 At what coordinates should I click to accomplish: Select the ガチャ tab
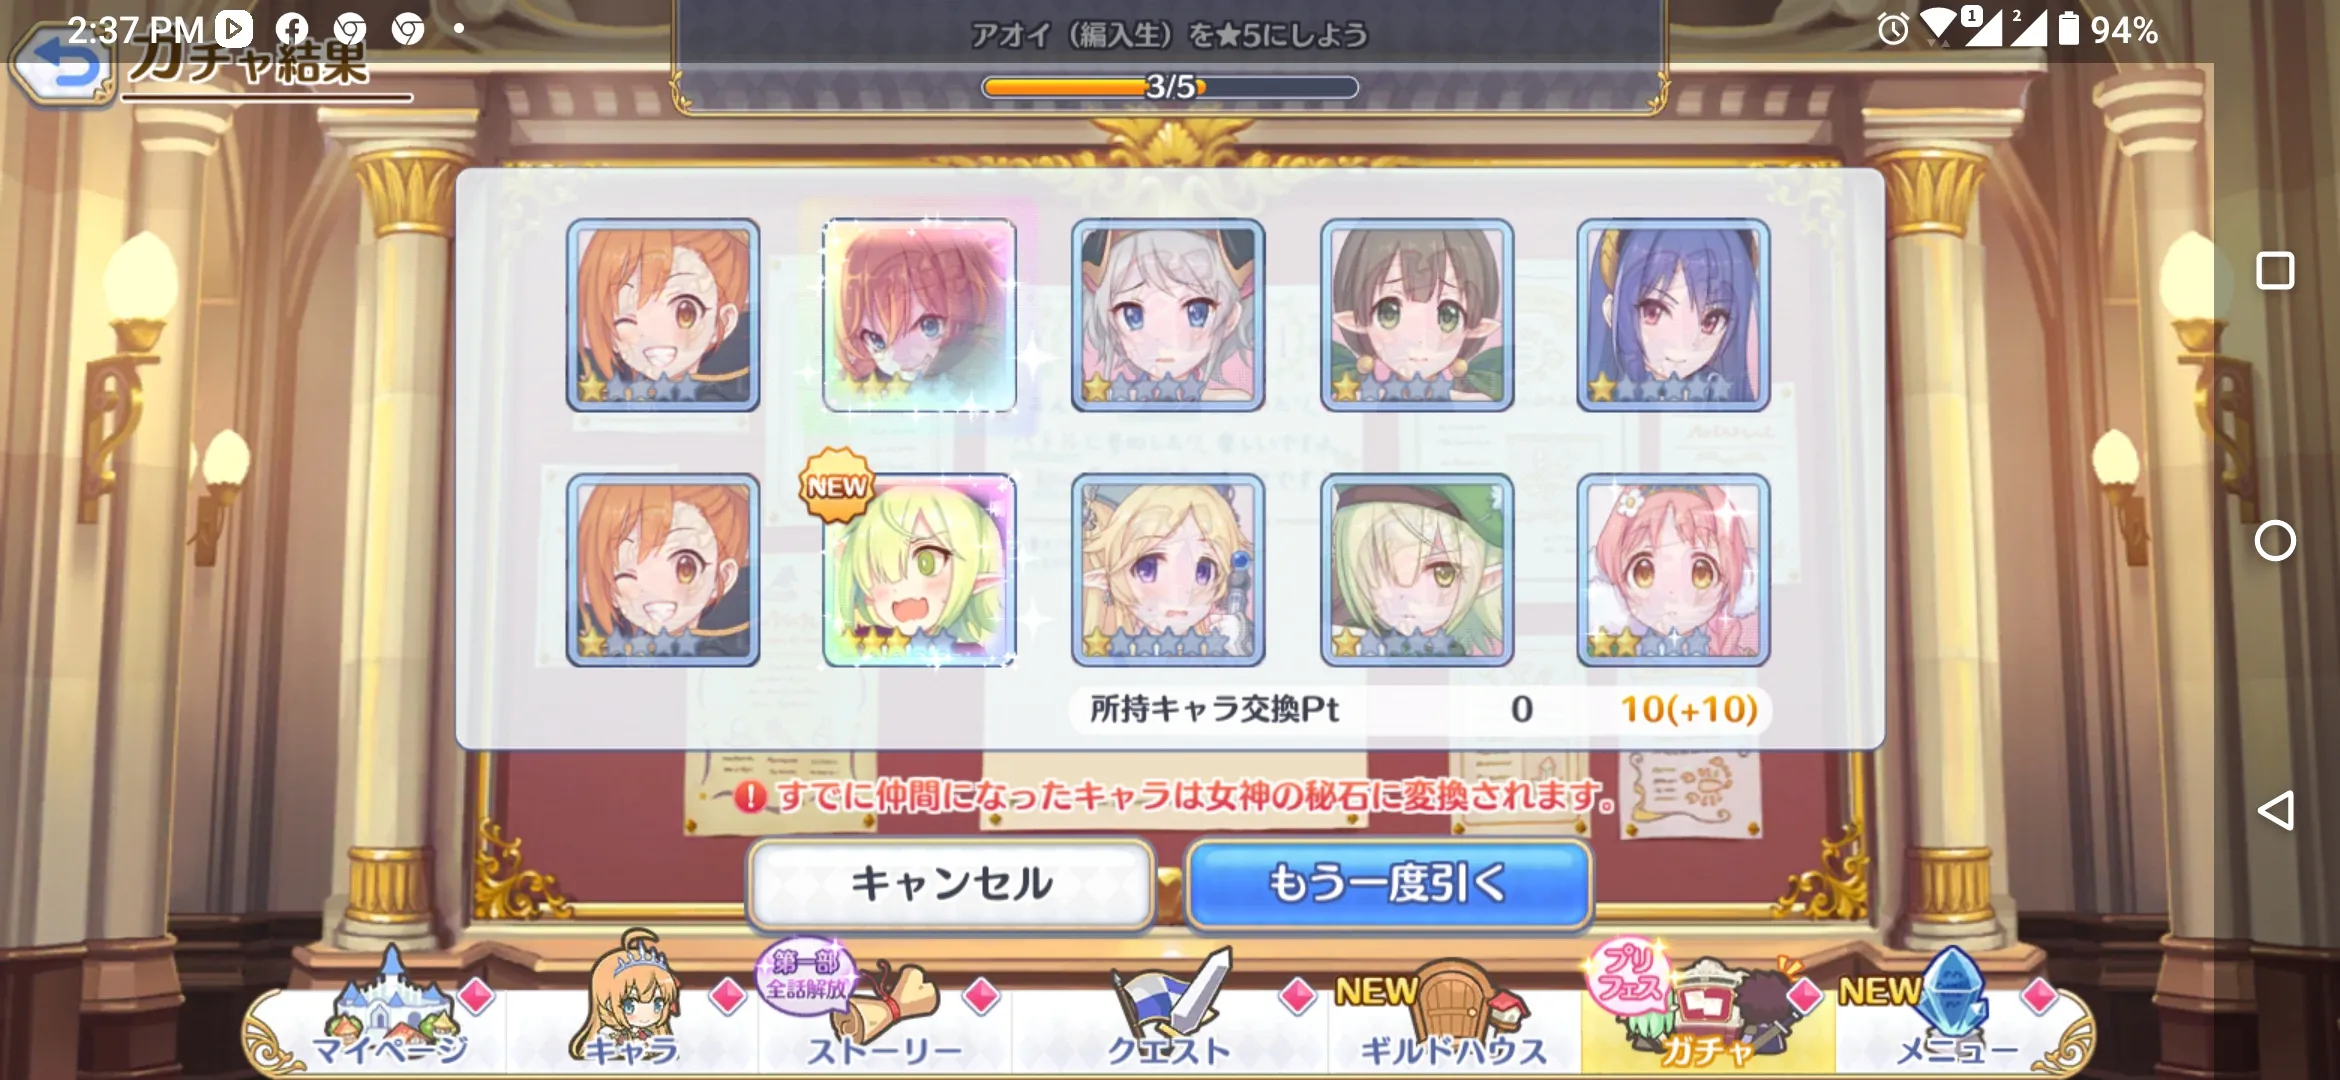click(x=1708, y=1010)
